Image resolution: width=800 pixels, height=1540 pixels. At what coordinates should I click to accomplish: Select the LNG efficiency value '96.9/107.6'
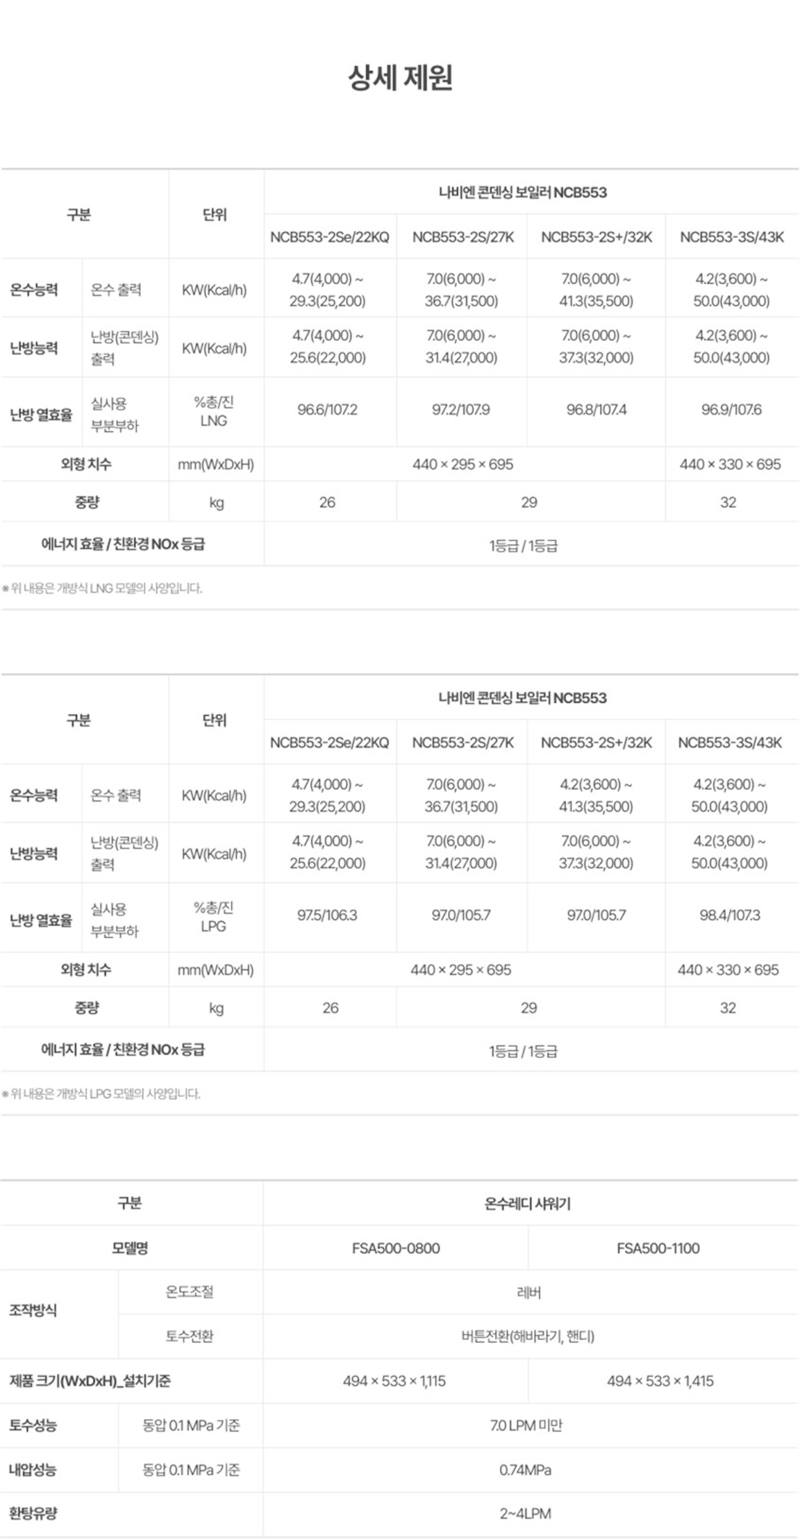click(731, 411)
